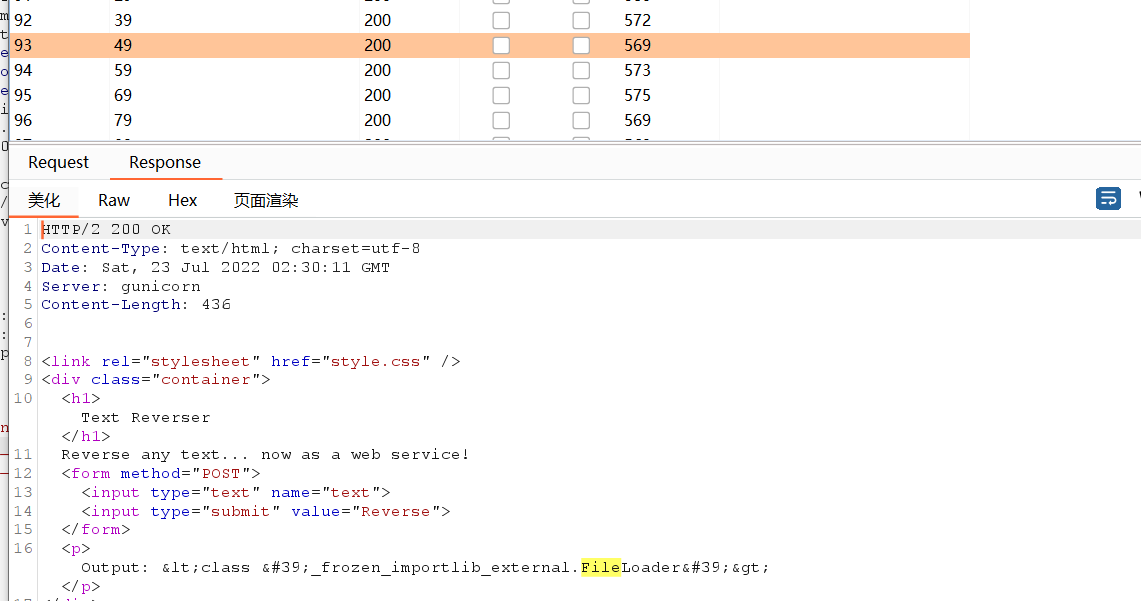Screen dimensions: 1141x601
Task: Click the highlighted "File" match in output
Action: [600, 567]
